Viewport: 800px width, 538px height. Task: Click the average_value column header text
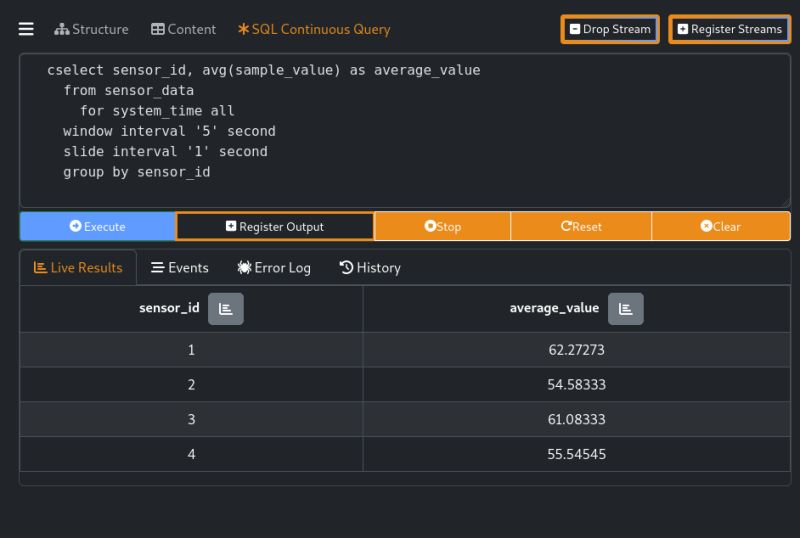coord(554,308)
